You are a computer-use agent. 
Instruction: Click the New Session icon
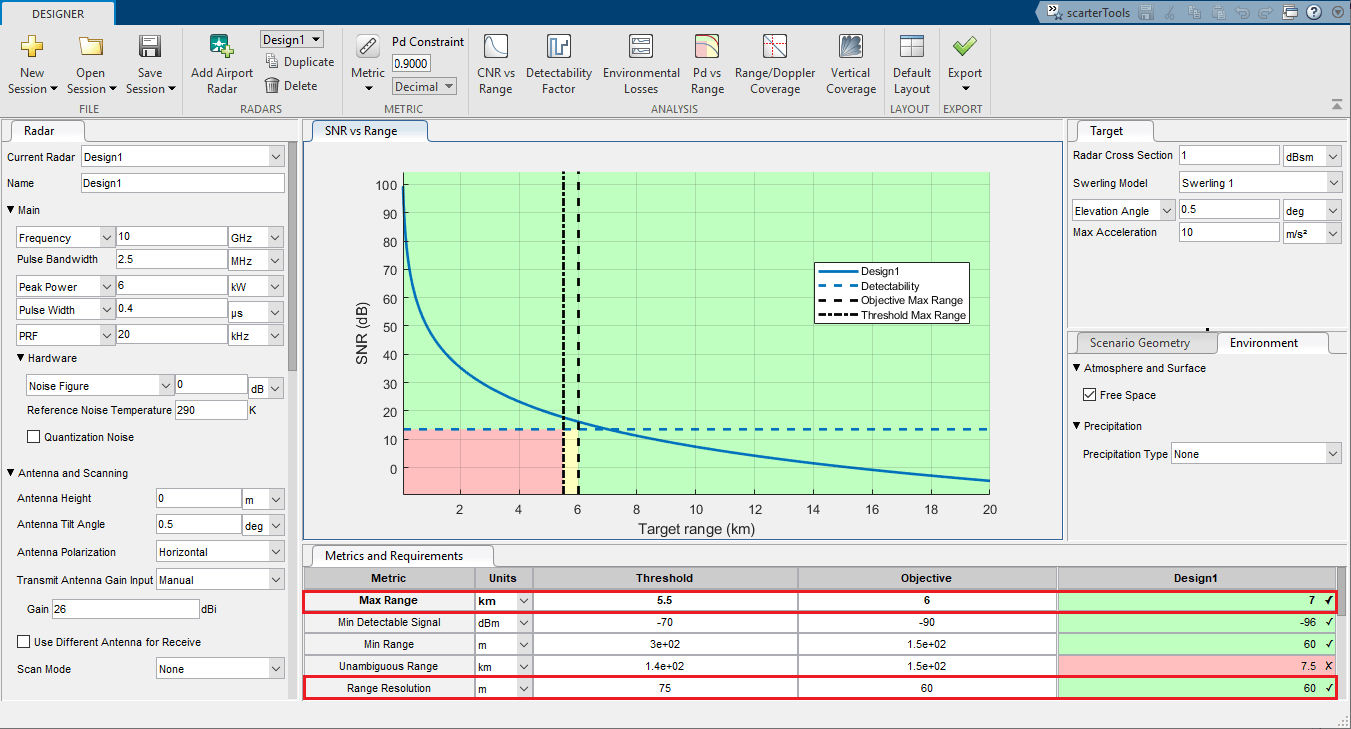click(x=32, y=47)
